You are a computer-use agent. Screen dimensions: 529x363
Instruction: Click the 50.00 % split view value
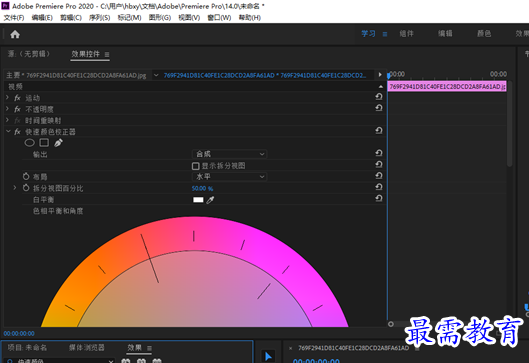point(202,189)
